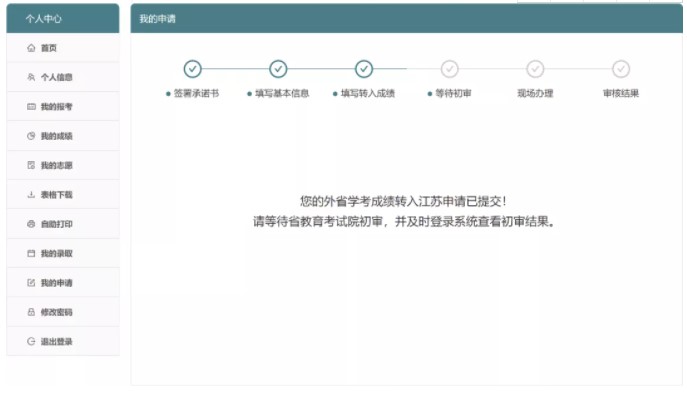This screenshot has width=687, height=401.
Task: Select 我的申请 in the left menu
Action: pyautogui.click(x=56, y=283)
